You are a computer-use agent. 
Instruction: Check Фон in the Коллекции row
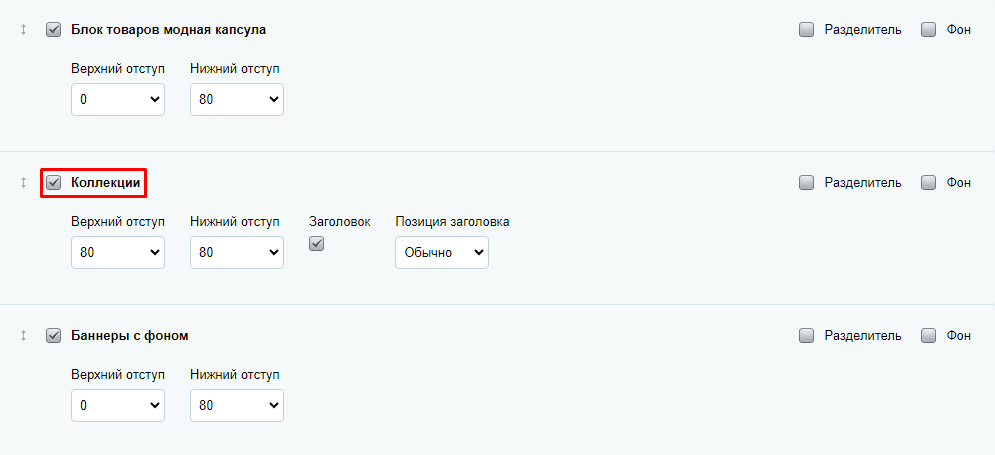click(928, 183)
